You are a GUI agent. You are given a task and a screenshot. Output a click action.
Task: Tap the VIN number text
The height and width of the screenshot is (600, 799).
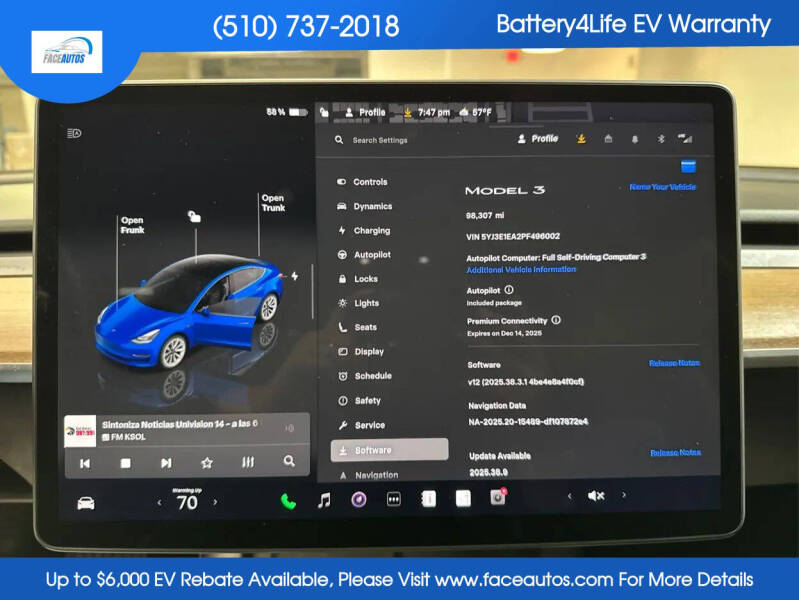pyautogui.click(x=513, y=237)
